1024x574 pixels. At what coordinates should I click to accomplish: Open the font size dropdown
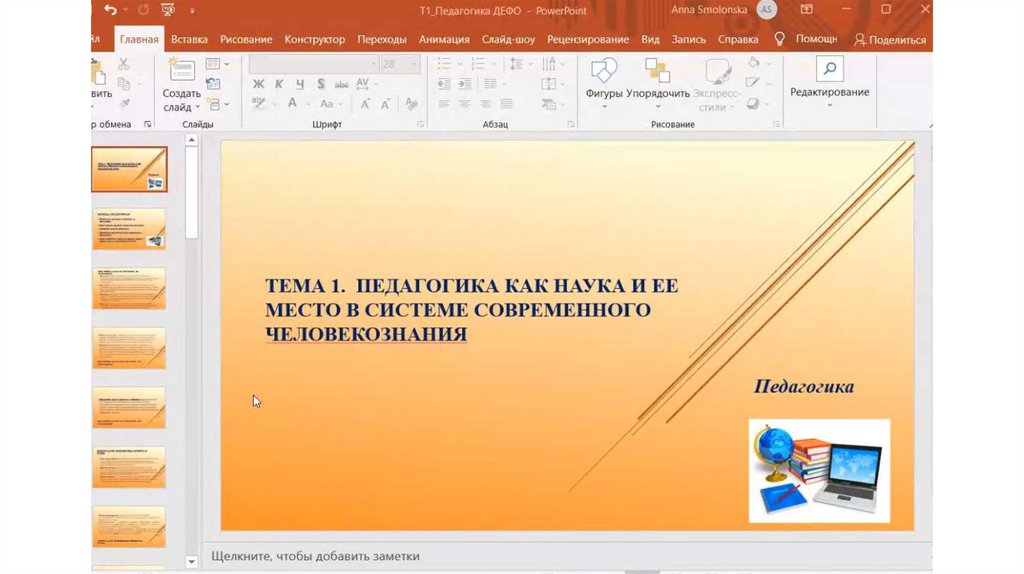click(415, 64)
